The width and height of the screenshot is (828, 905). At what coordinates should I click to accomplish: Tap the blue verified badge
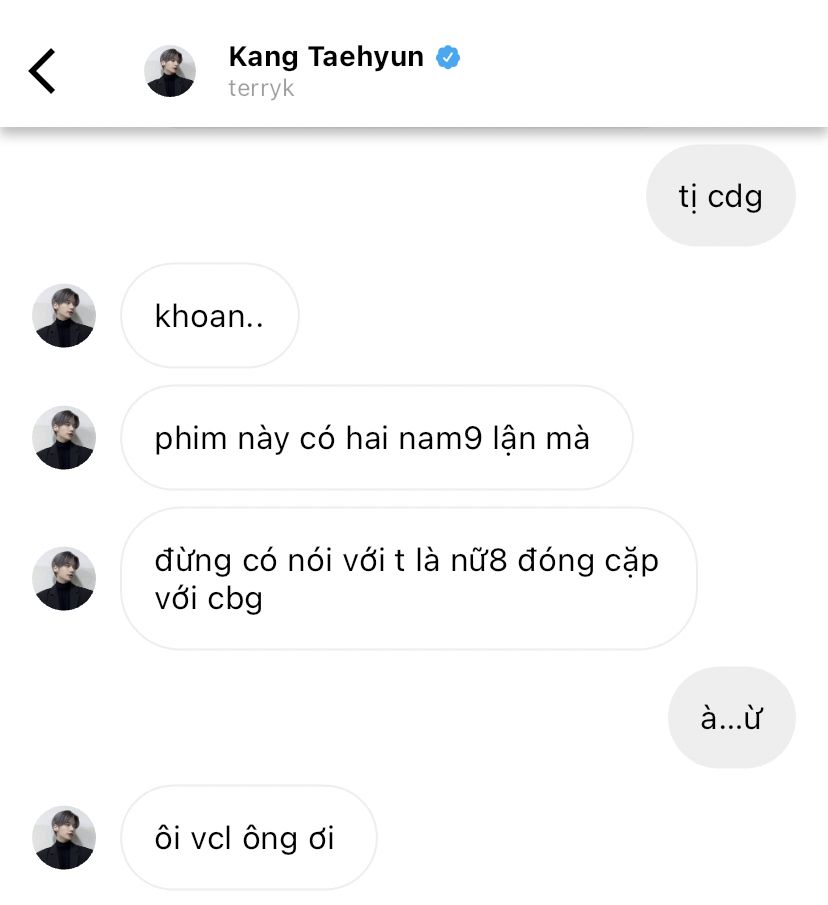448,57
